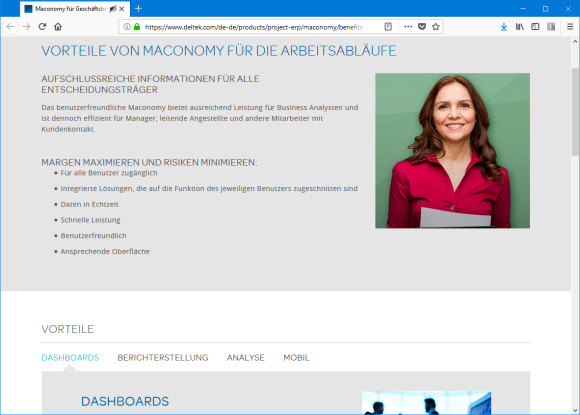
Task: Toggle the sidebar view icon
Action: (x=535, y=27)
